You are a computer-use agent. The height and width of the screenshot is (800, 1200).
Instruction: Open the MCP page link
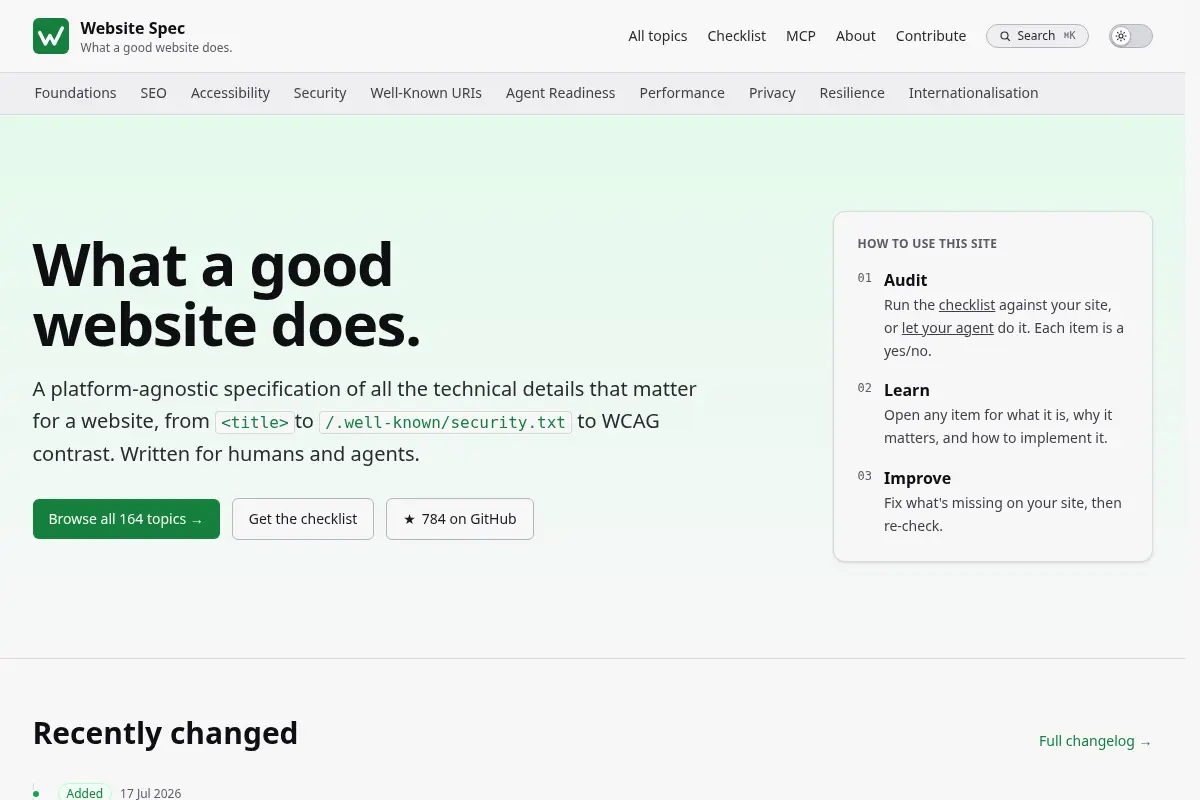(801, 36)
